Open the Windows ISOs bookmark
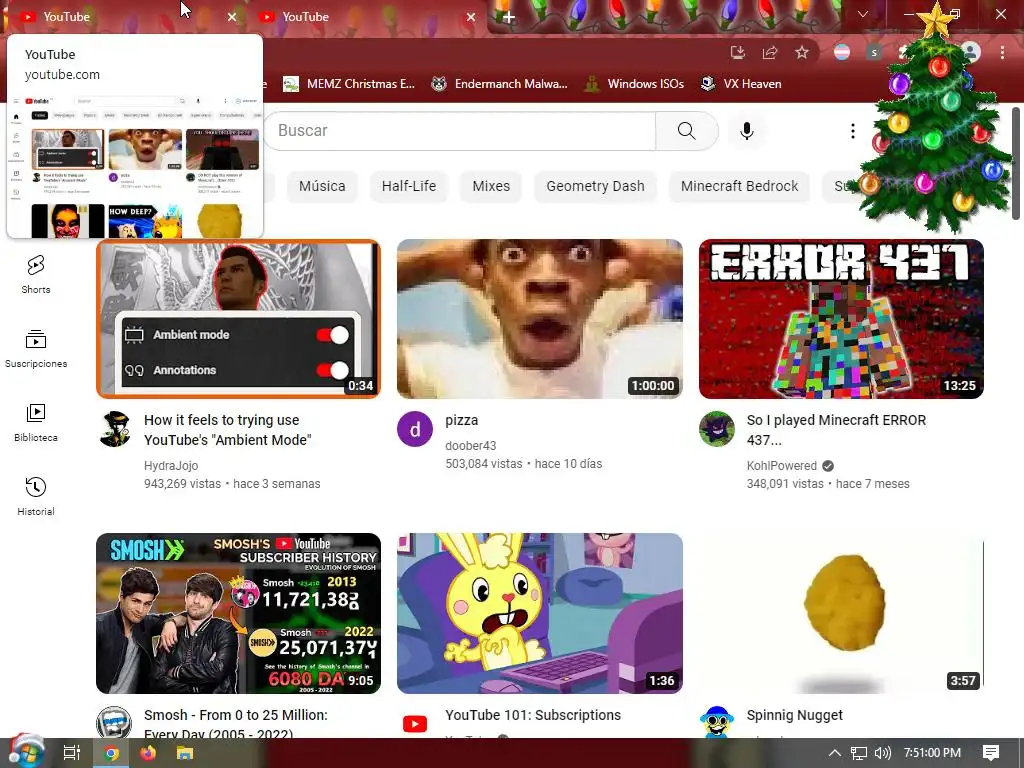This screenshot has height=768, width=1024. click(634, 84)
